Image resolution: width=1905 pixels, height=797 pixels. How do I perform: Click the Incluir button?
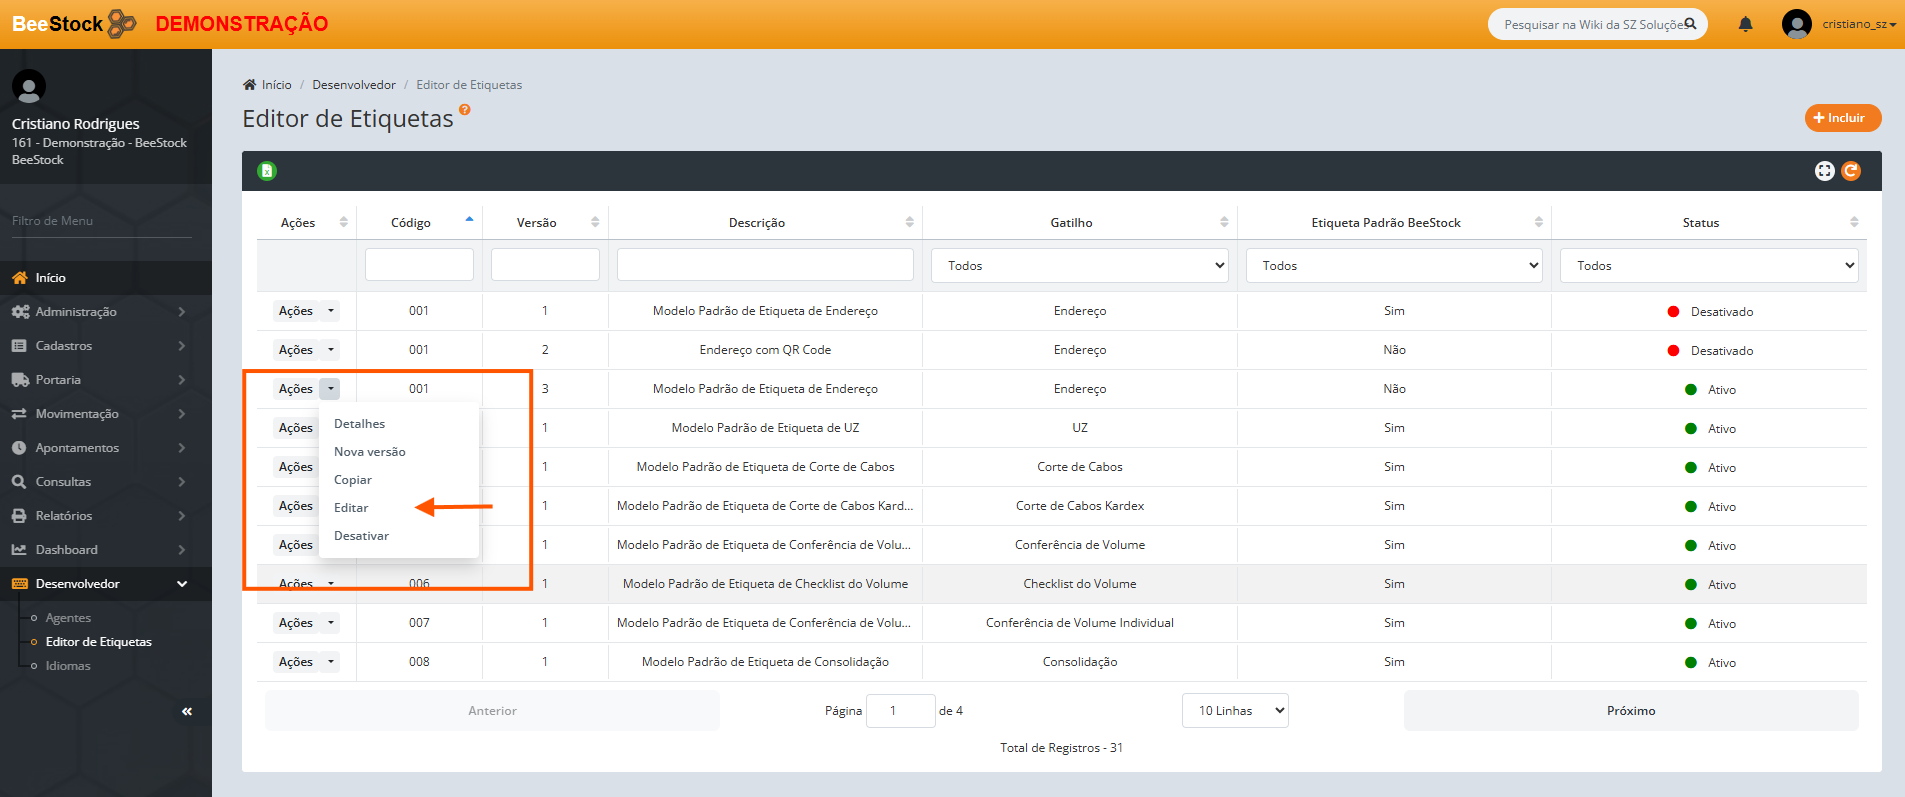1842,118
